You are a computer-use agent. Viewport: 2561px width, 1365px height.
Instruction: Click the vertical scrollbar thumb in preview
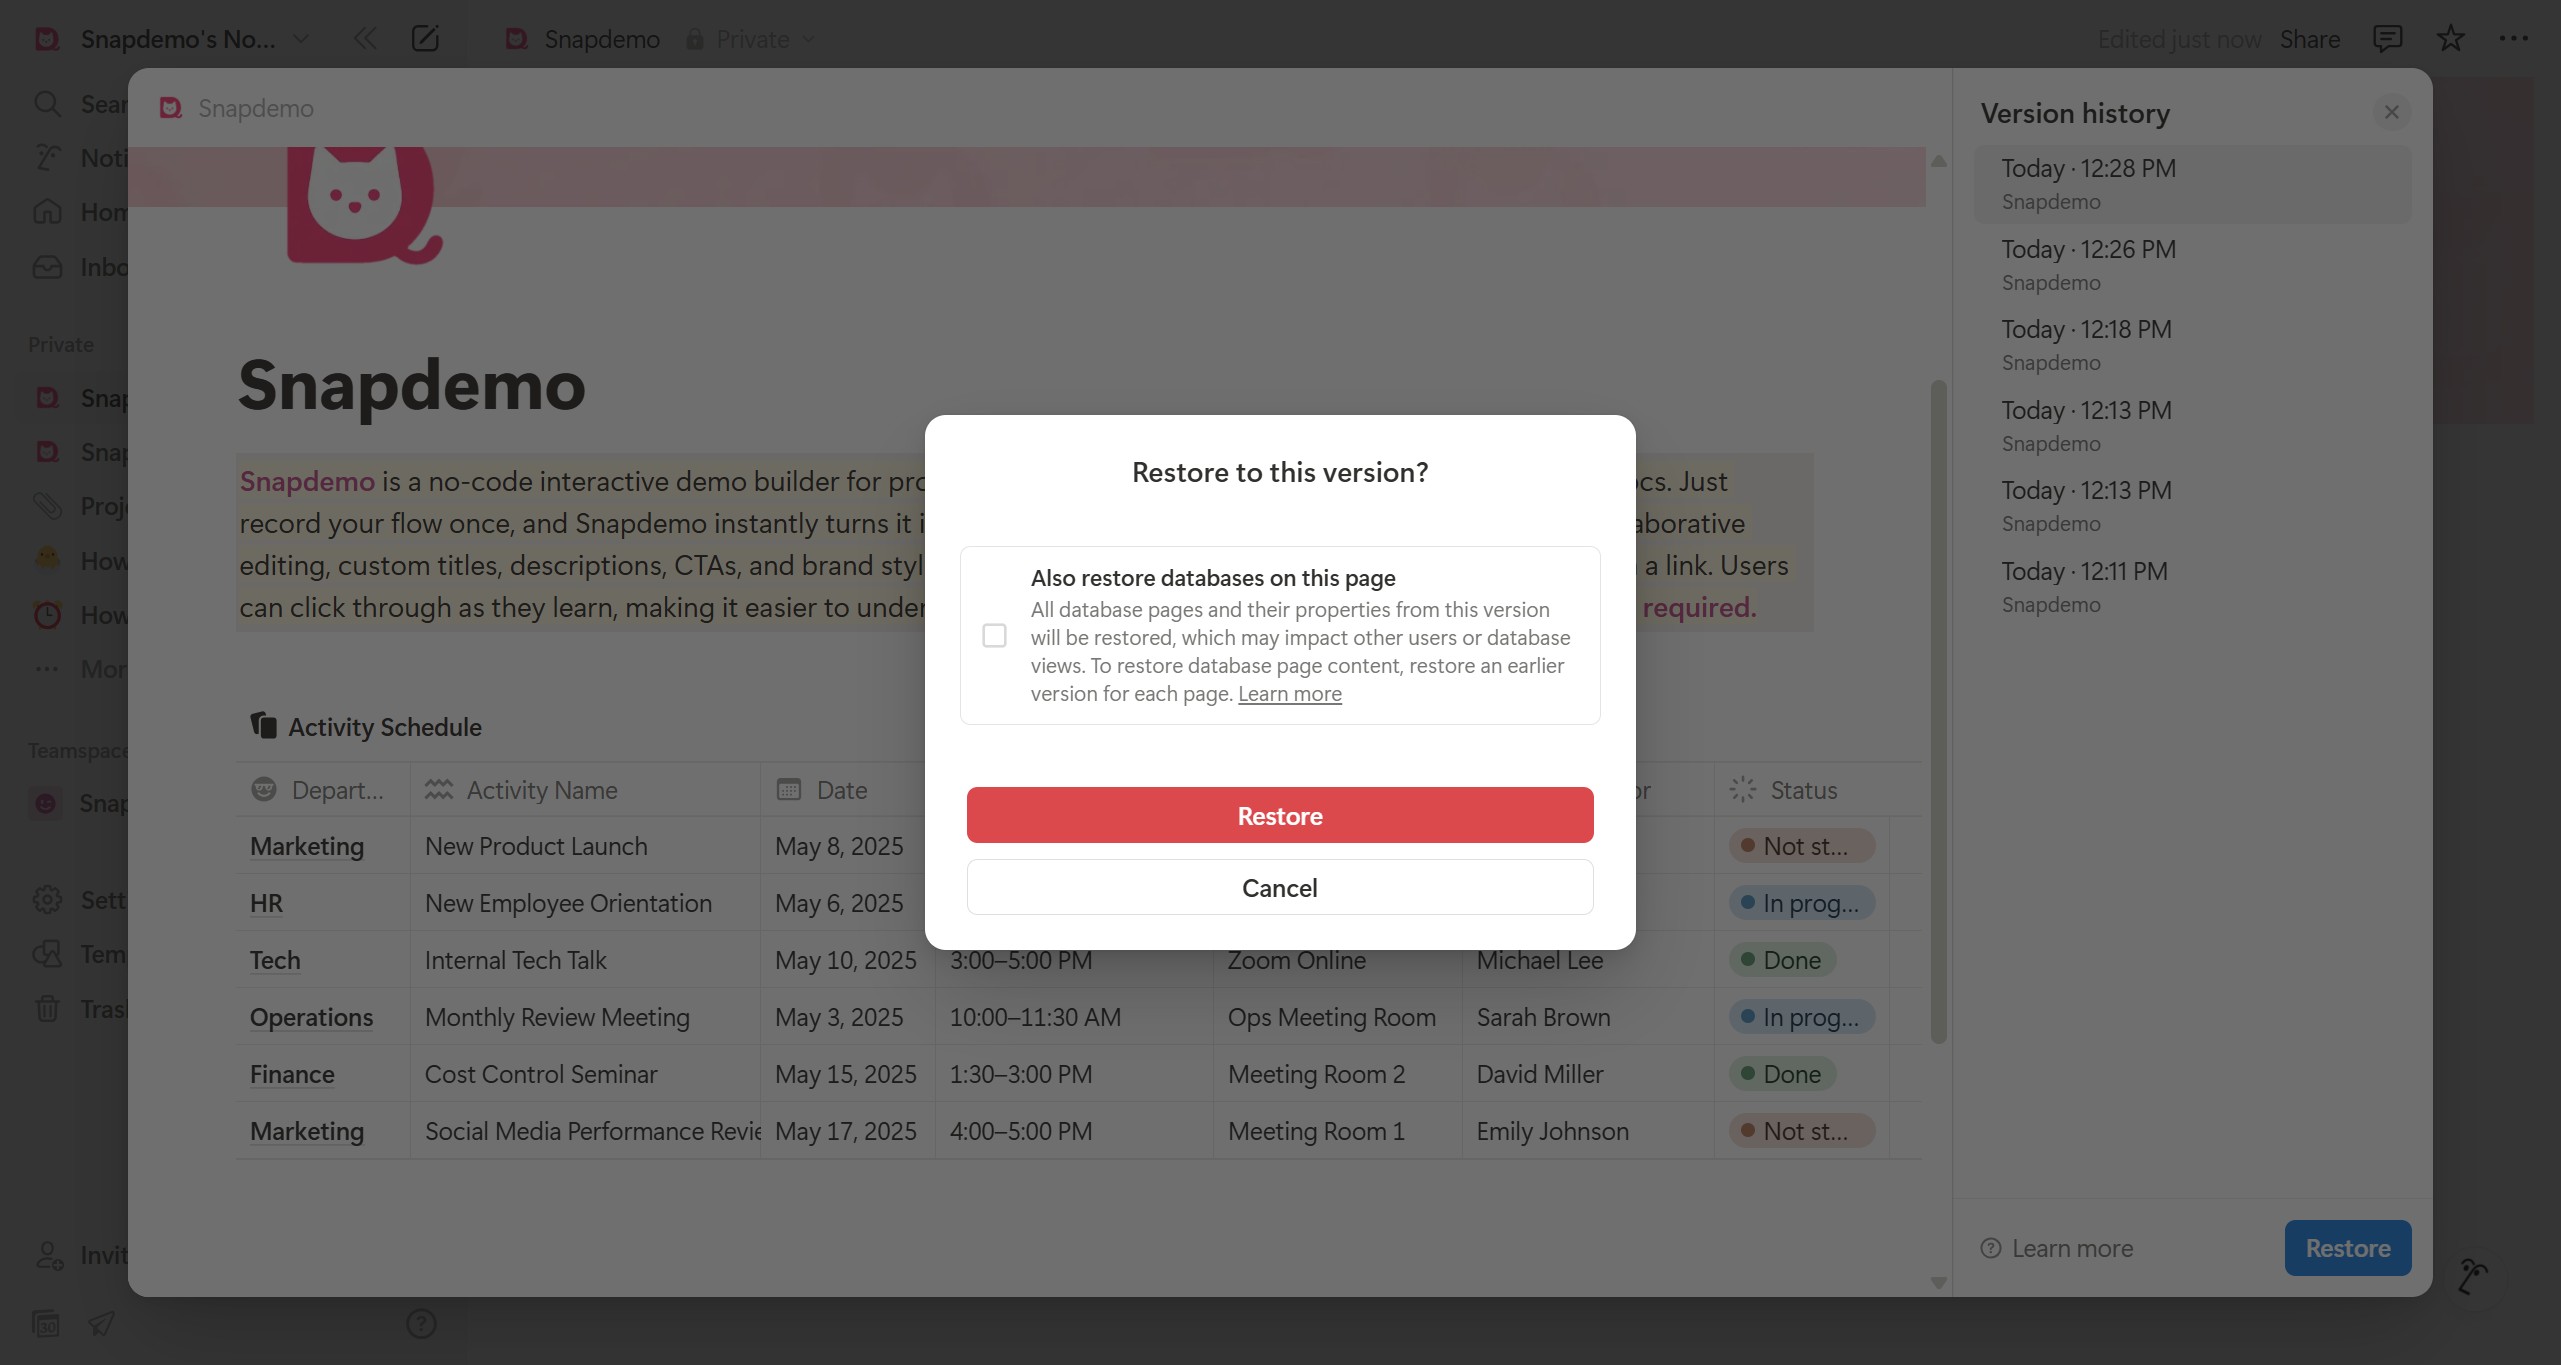[1938, 712]
